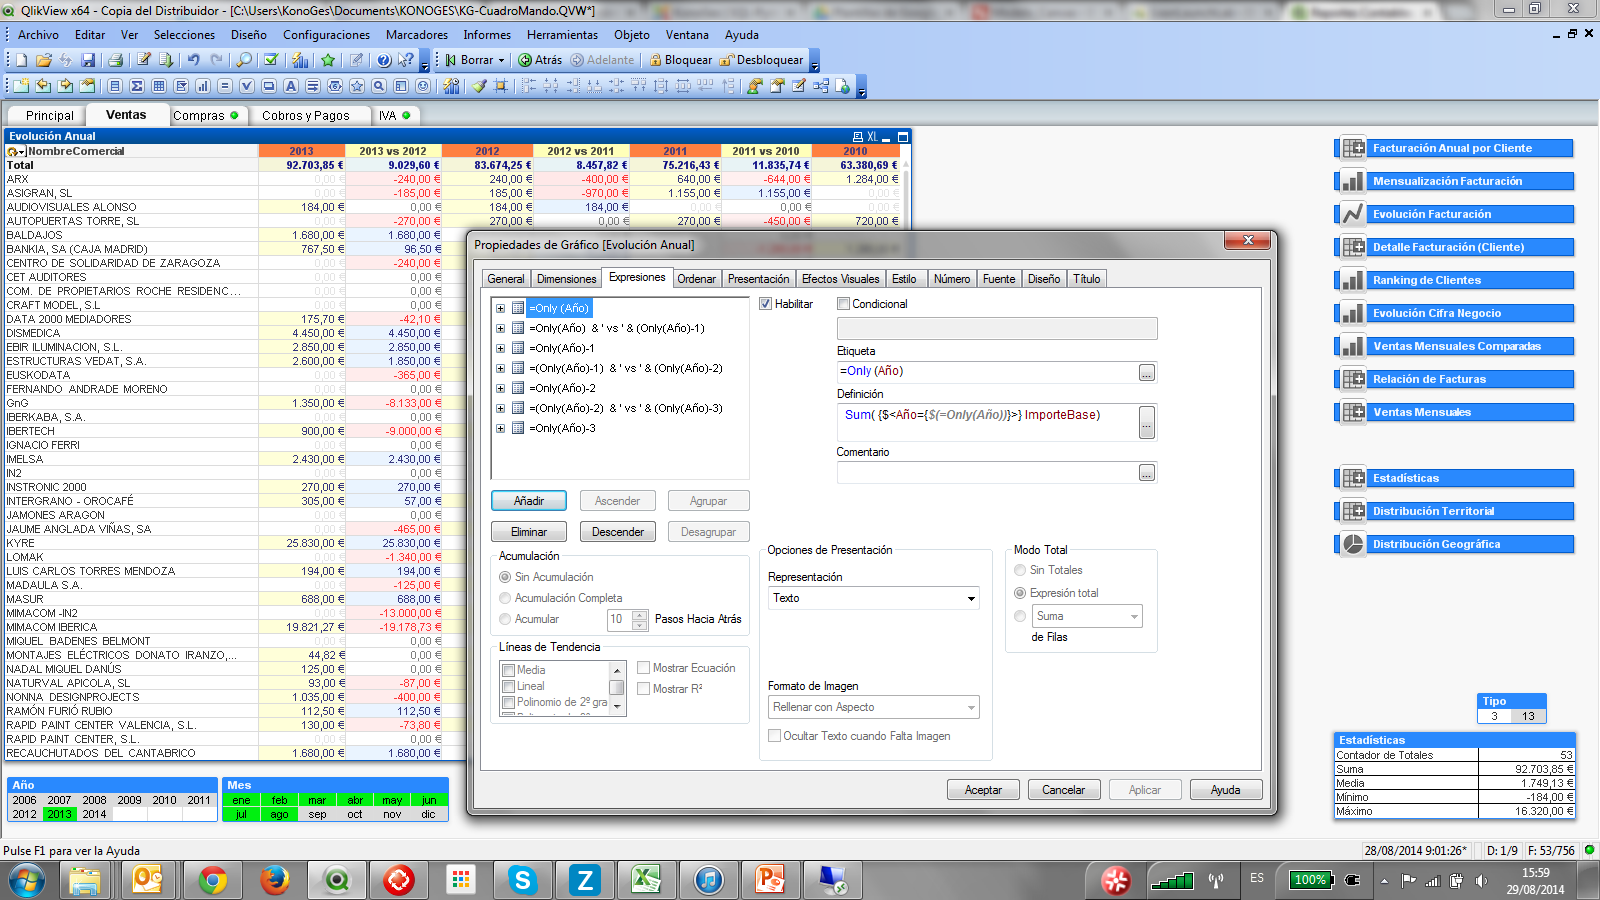Click the Añadir button
This screenshot has width=1600, height=900.
529,501
